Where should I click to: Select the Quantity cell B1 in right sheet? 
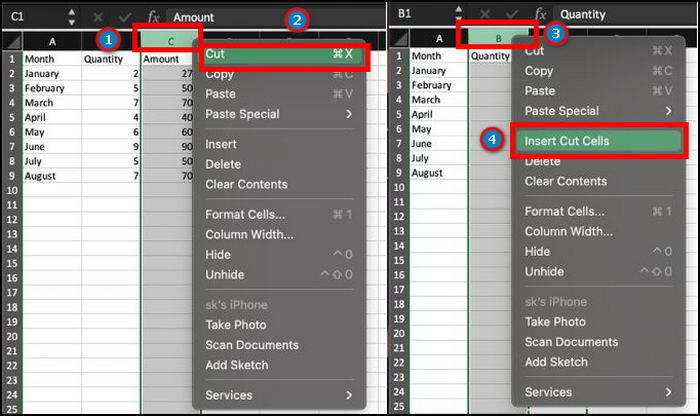tap(490, 56)
